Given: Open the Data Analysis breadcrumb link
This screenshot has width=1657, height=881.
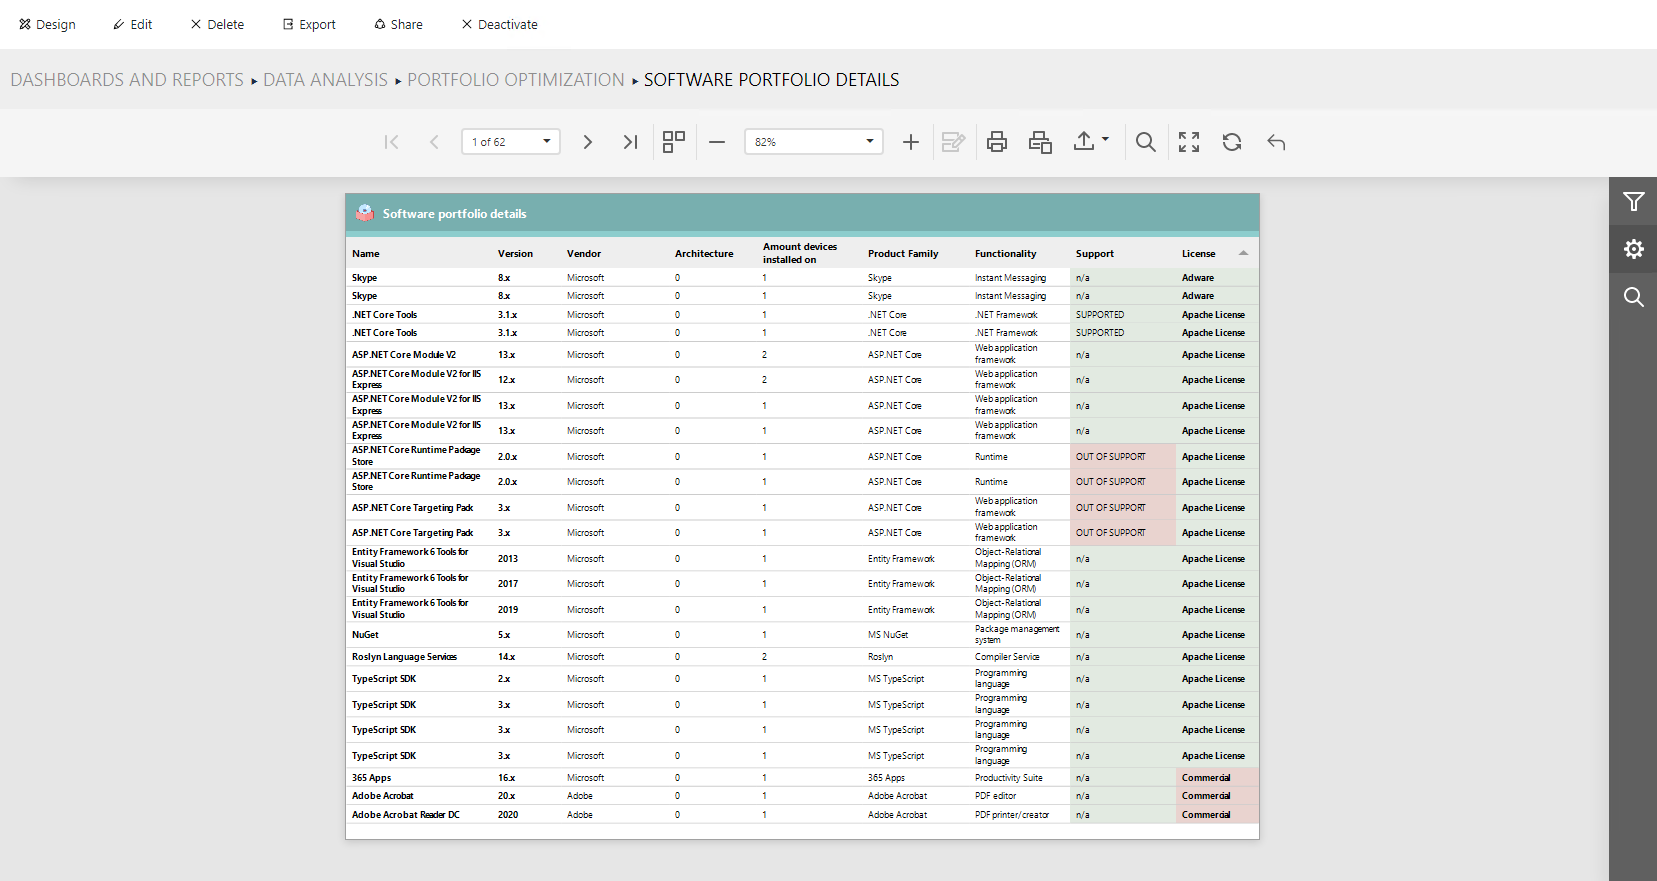Looking at the screenshot, I should (x=325, y=80).
